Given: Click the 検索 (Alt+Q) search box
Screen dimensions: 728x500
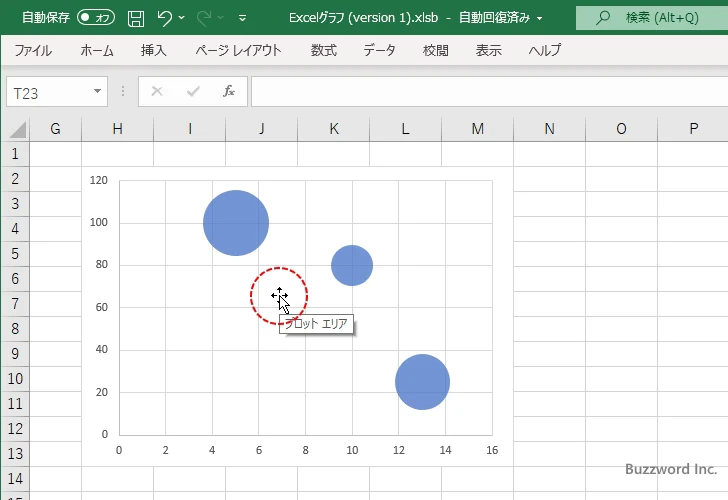Looking at the screenshot, I should click(x=652, y=18).
